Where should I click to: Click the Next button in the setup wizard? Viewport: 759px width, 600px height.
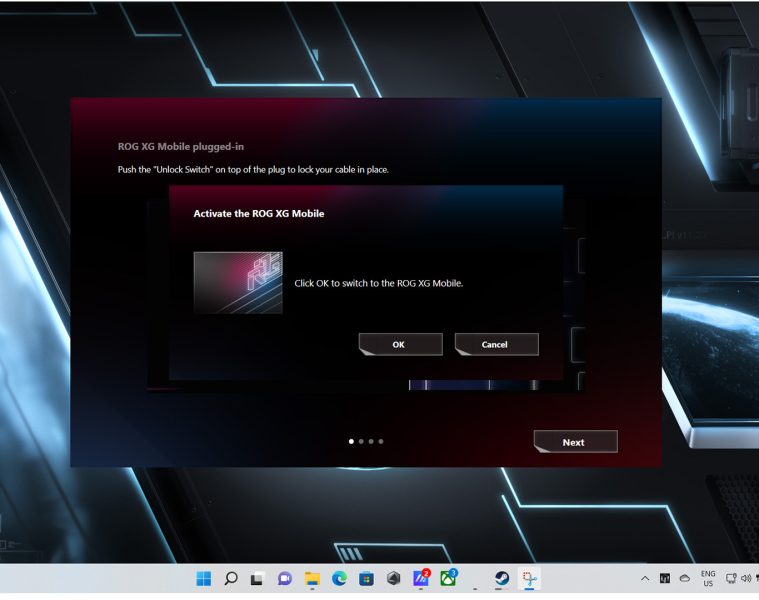click(x=576, y=442)
